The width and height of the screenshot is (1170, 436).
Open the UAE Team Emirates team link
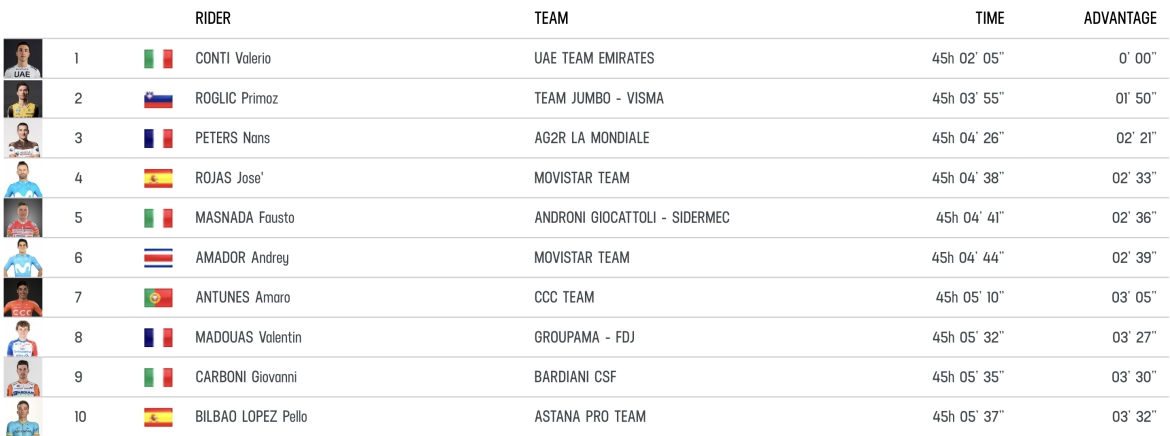594,59
